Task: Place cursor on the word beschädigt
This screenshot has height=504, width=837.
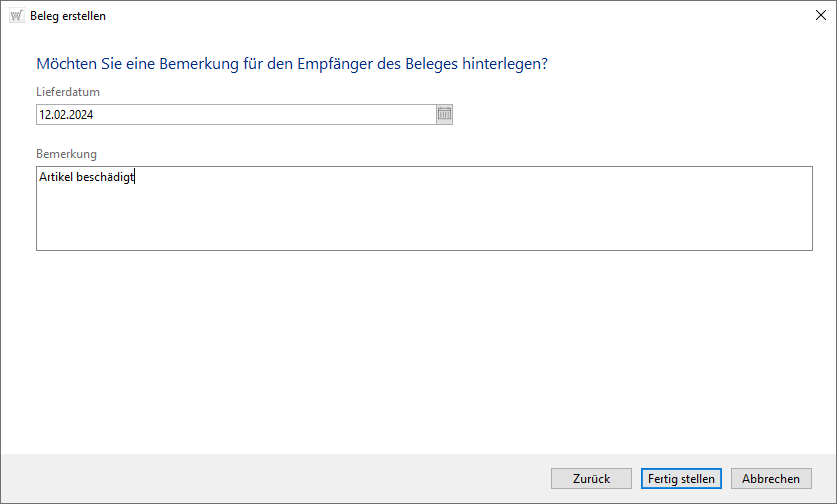Action: (x=105, y=178)
